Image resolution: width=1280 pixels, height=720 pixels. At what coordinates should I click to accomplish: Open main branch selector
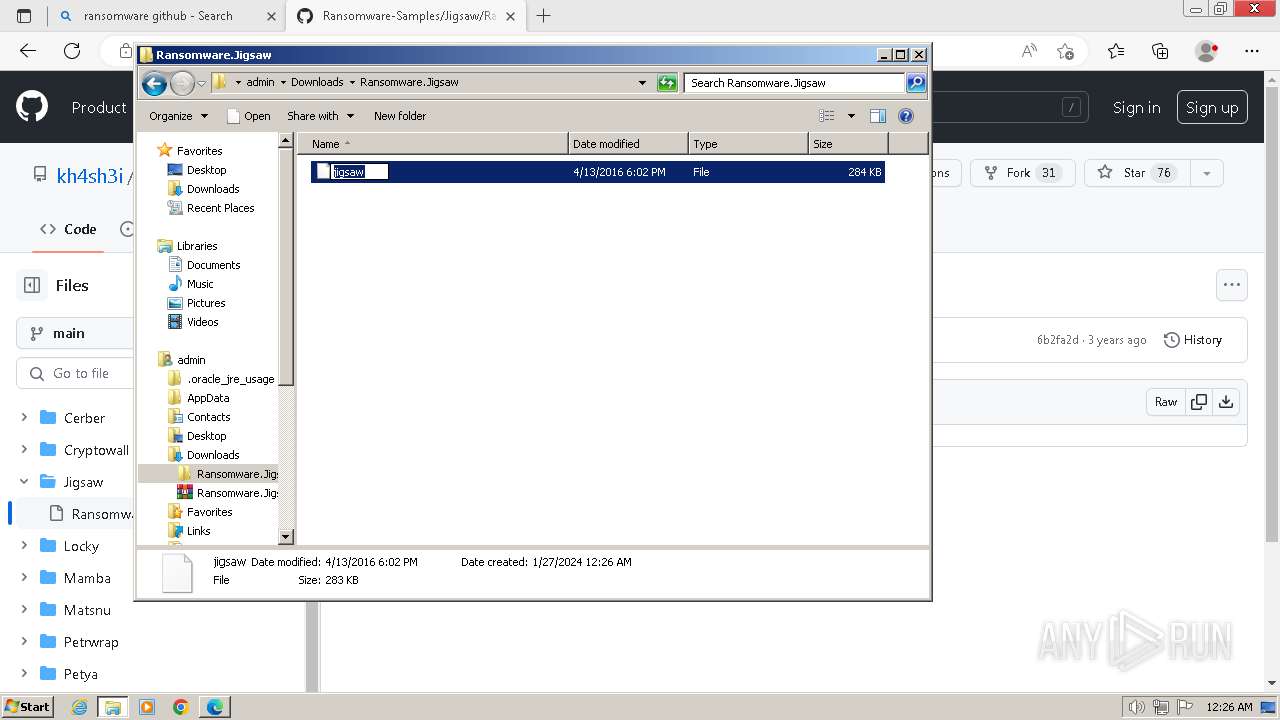point(75,333)
